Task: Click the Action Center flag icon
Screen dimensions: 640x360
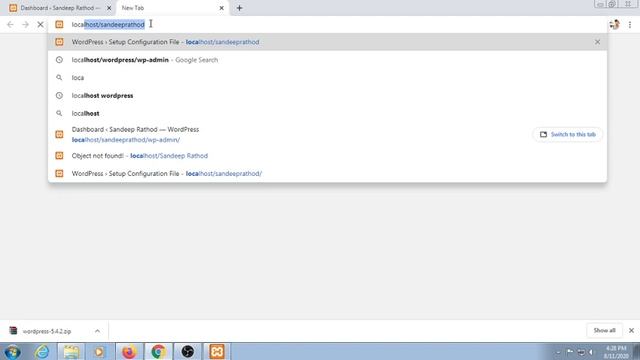Action: pyautogui.click(x=570, y=352)
